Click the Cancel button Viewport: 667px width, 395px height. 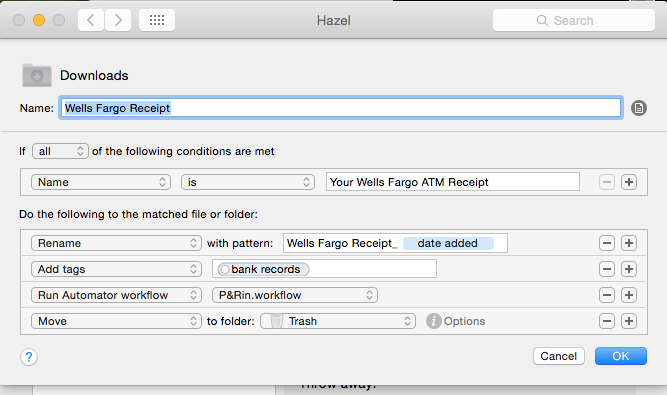point(559,356)
